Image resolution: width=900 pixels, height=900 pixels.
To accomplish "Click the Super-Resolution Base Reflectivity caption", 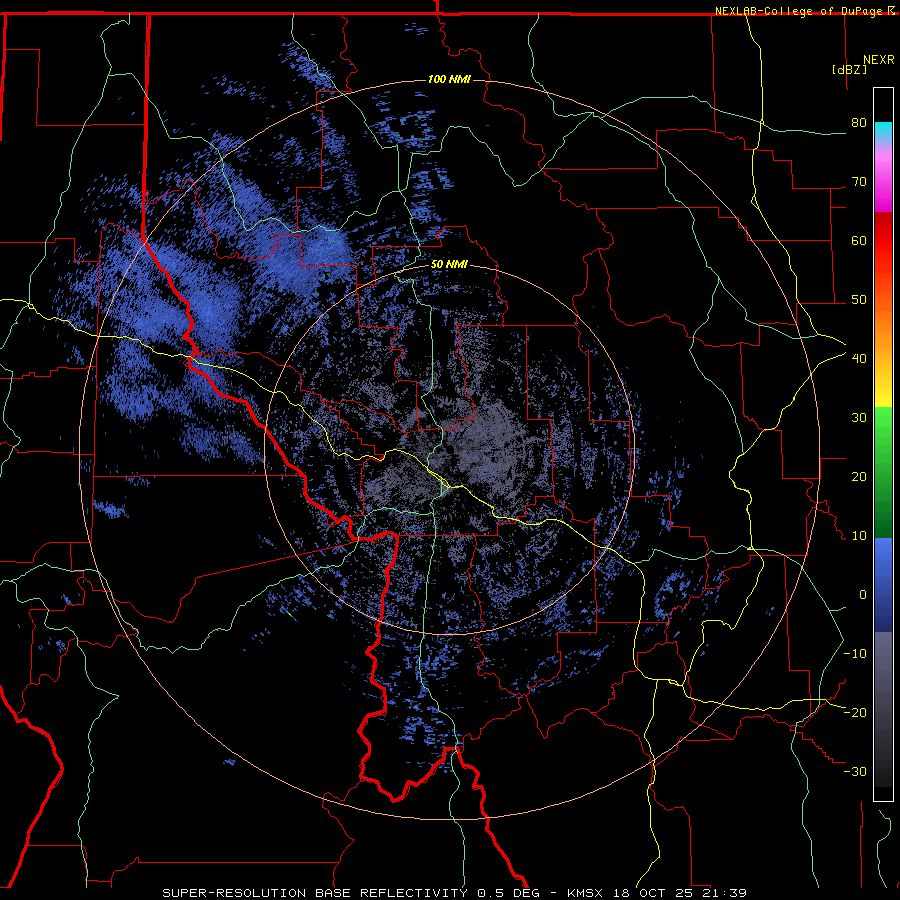I will tap(315, 893).
